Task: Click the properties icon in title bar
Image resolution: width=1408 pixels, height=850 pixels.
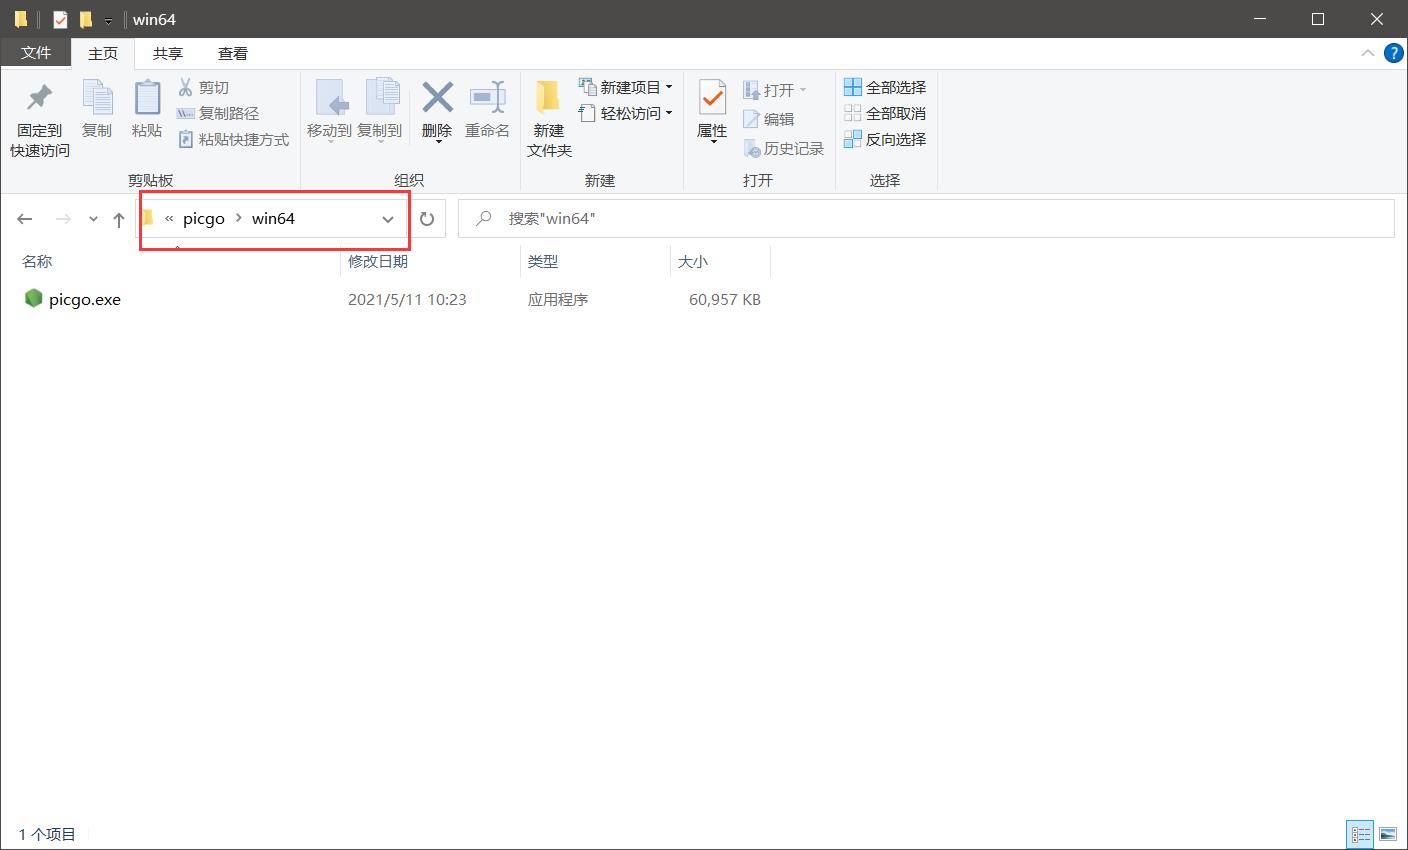Action: tap(60, 19)
